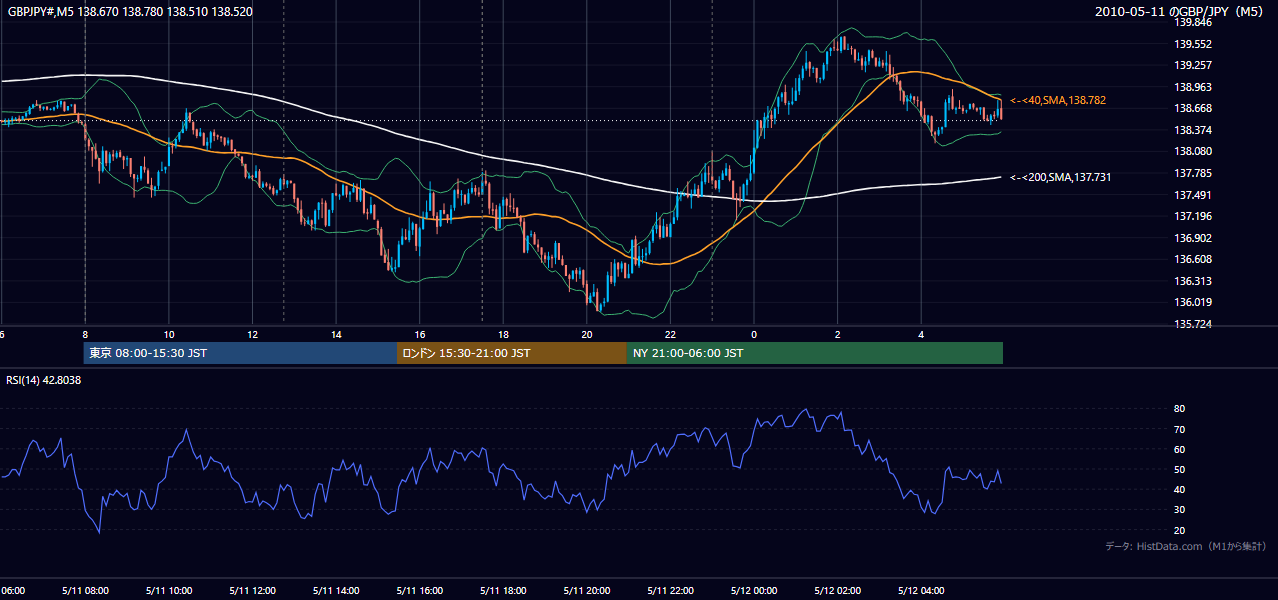Viewport: 1278px width, 600px height.
Task: Click the hour tick 14 under the price chart
Action: (x=336, y=334)
